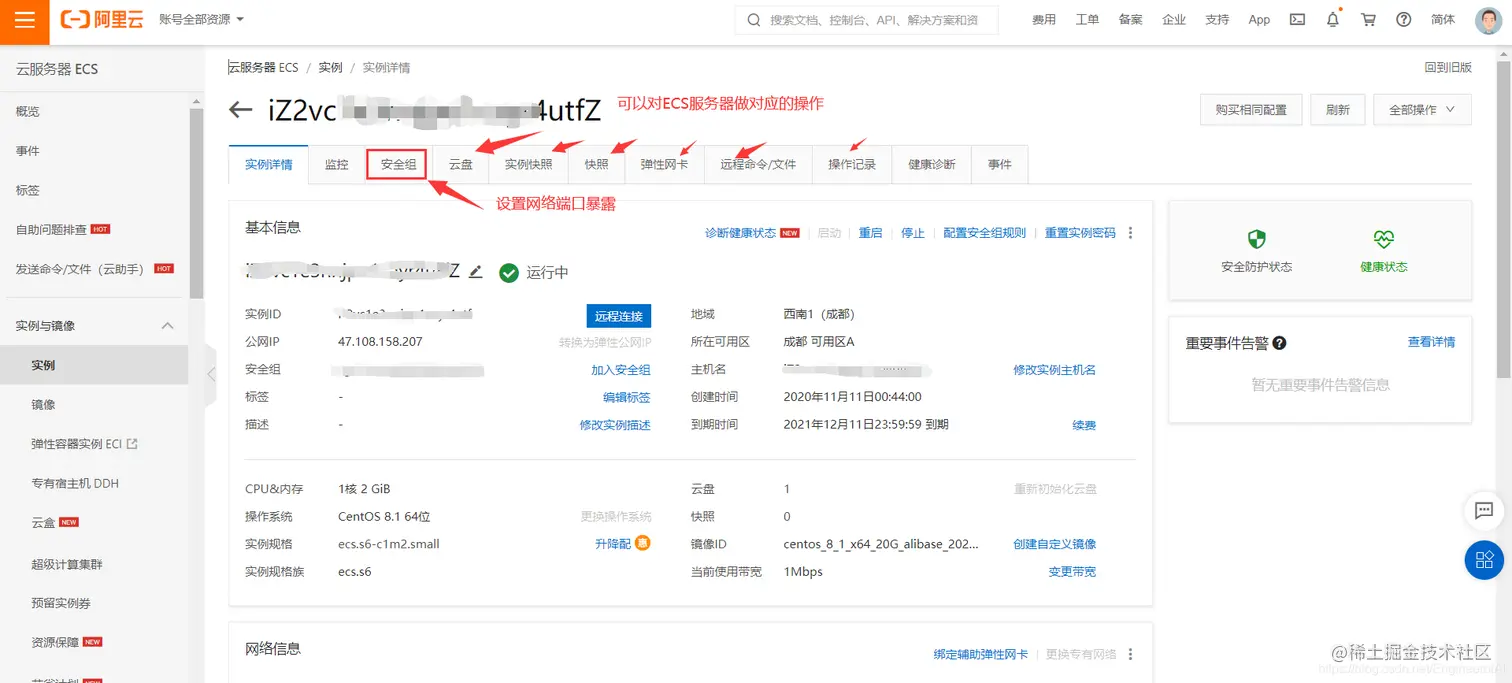
Task: Open the 全部操作 dropdown
Action: 1422,110
